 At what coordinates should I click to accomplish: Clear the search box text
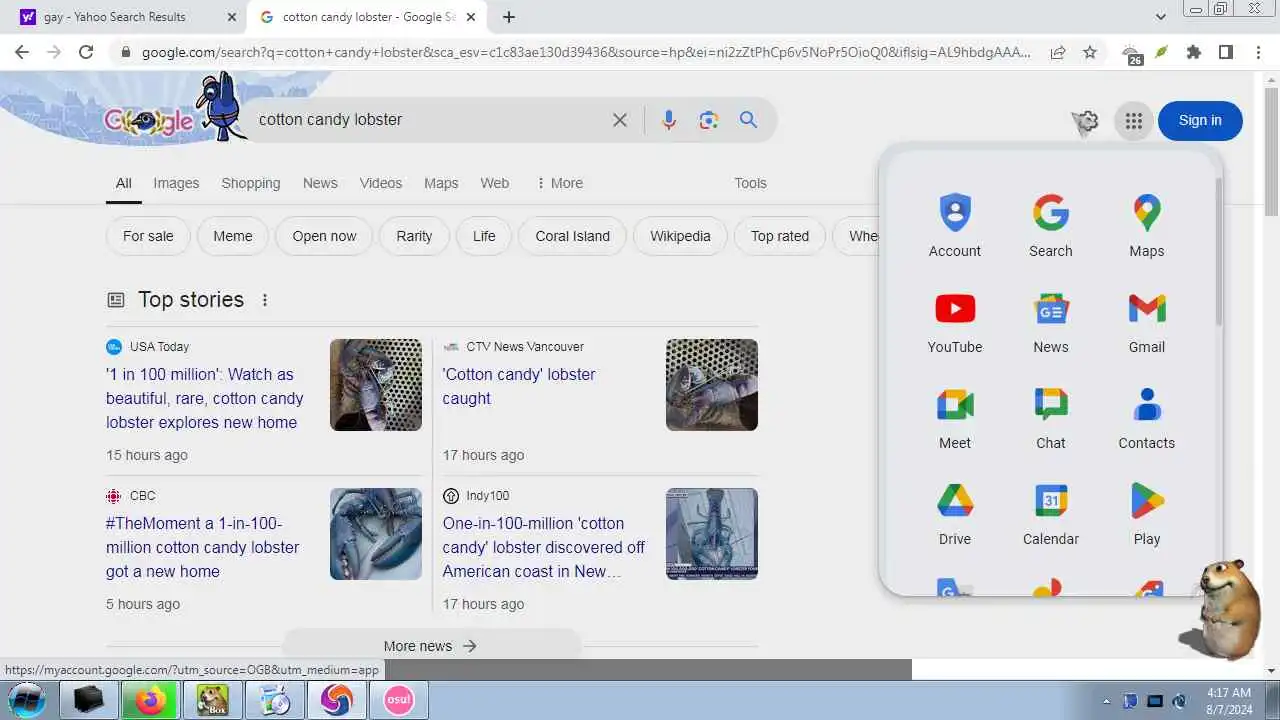click(x=620, y=120)
